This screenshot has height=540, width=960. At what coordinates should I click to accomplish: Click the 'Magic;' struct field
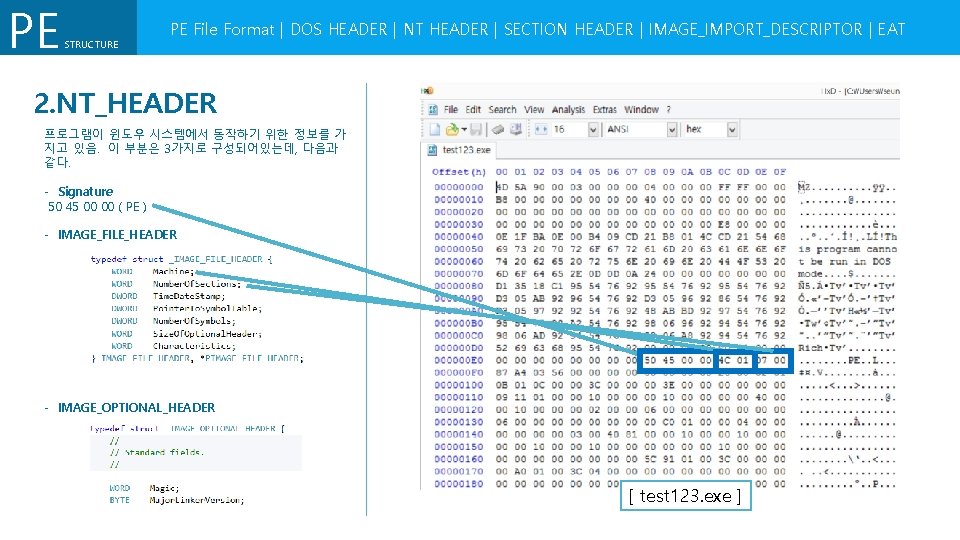click(164, 489)
